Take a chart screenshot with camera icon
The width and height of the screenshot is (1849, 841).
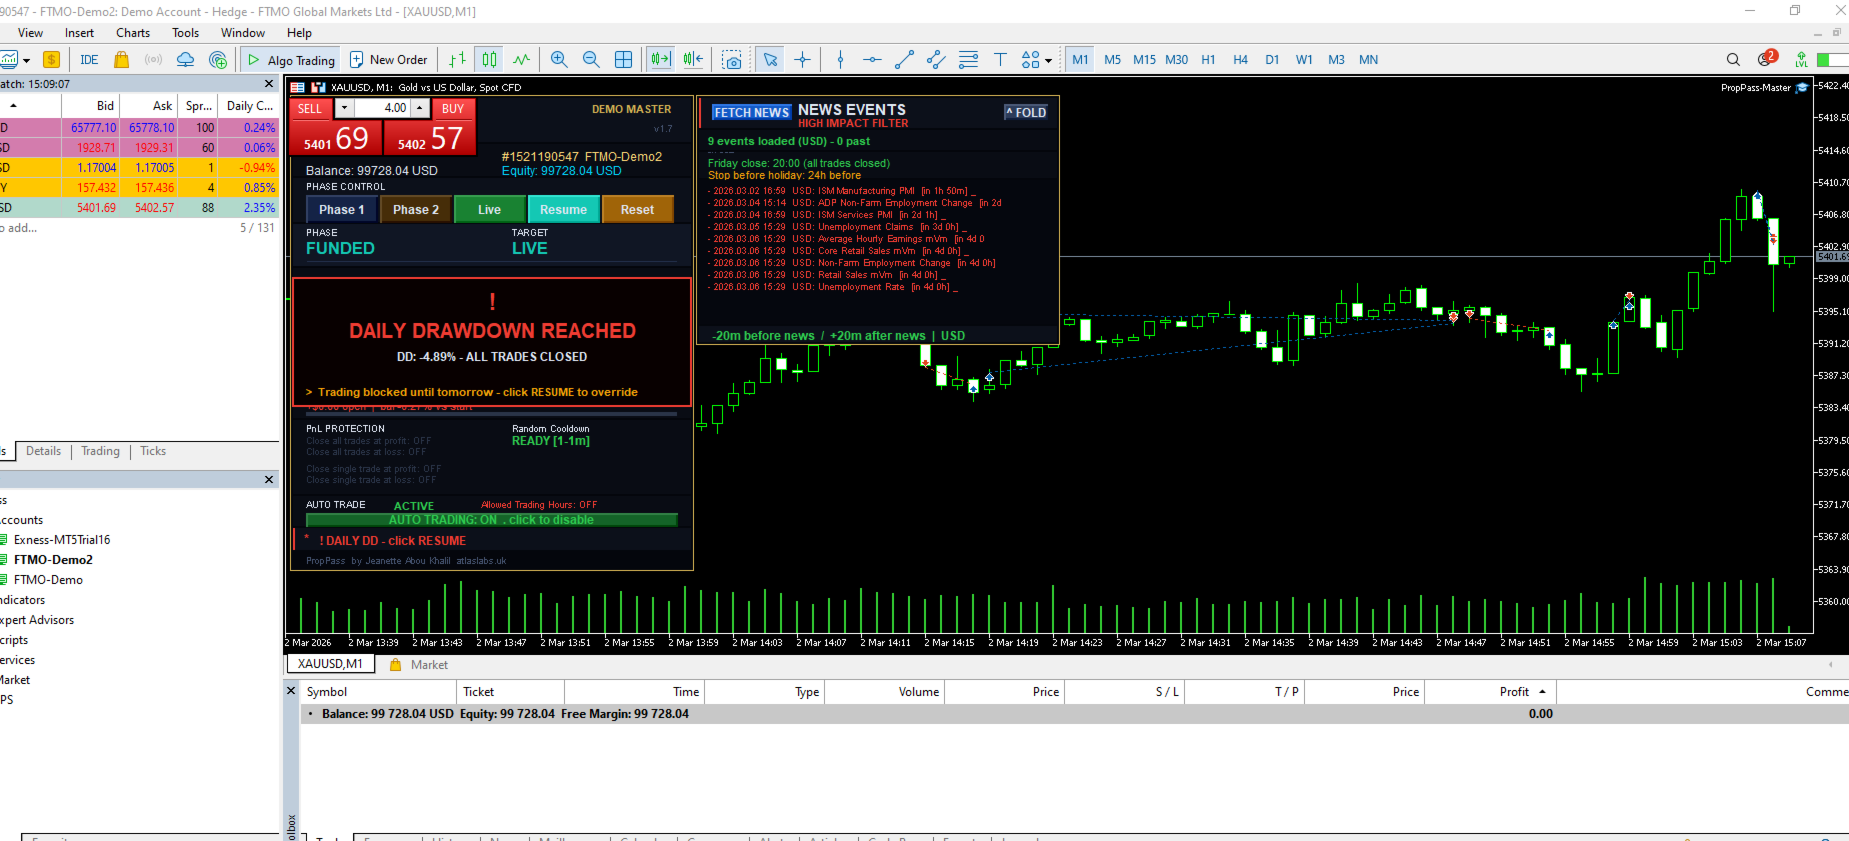pos(732,60)
